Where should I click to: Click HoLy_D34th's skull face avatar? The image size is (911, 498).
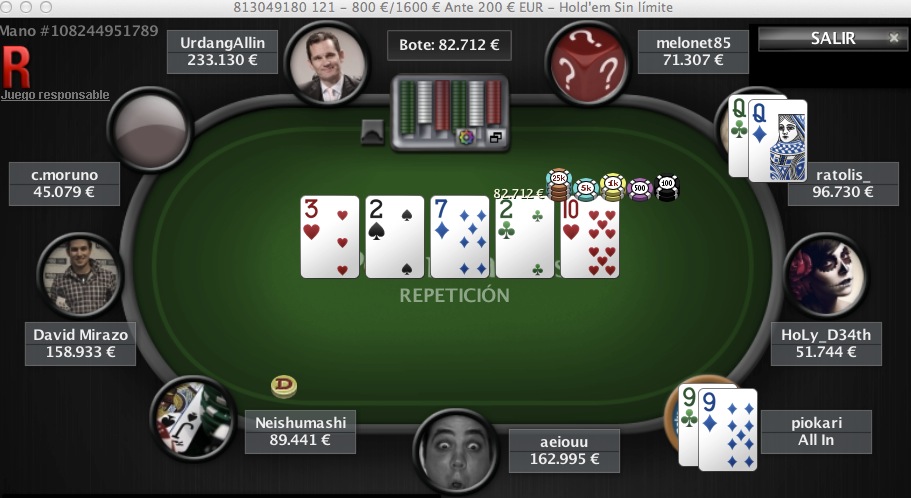coord(825,275)
